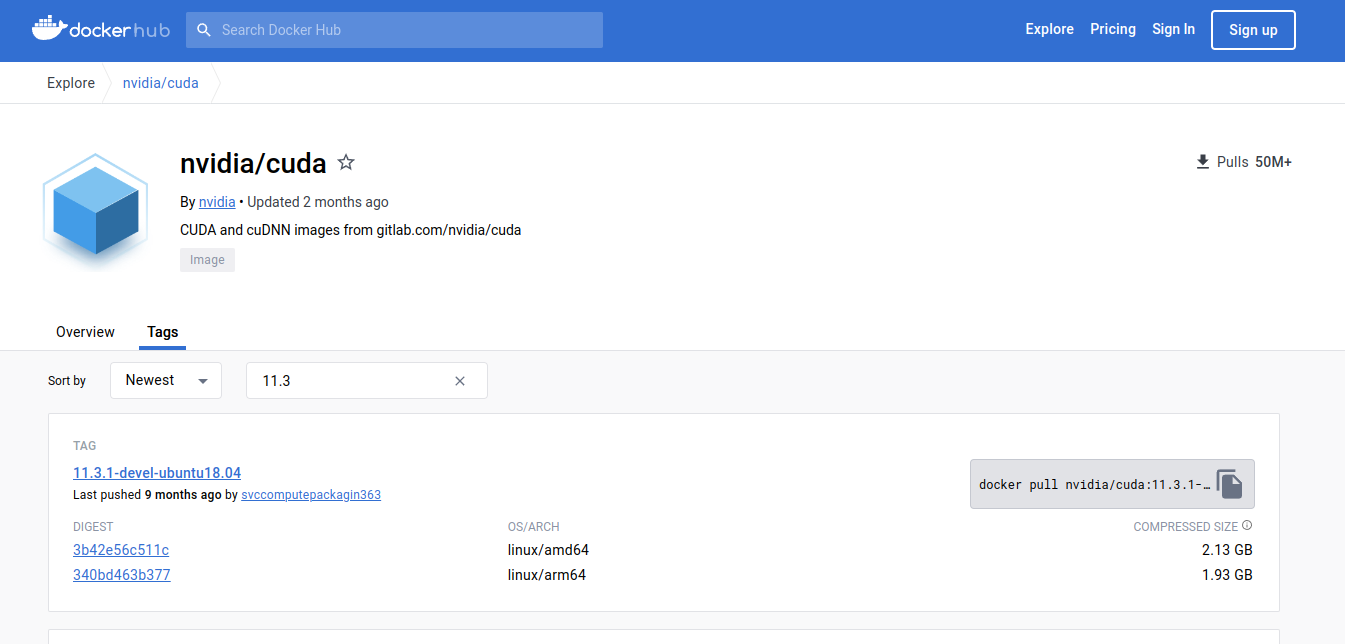Select the Tags tab
This screenshot has height=644, width=1345.
pyautogui.click(x=163, y=332)
